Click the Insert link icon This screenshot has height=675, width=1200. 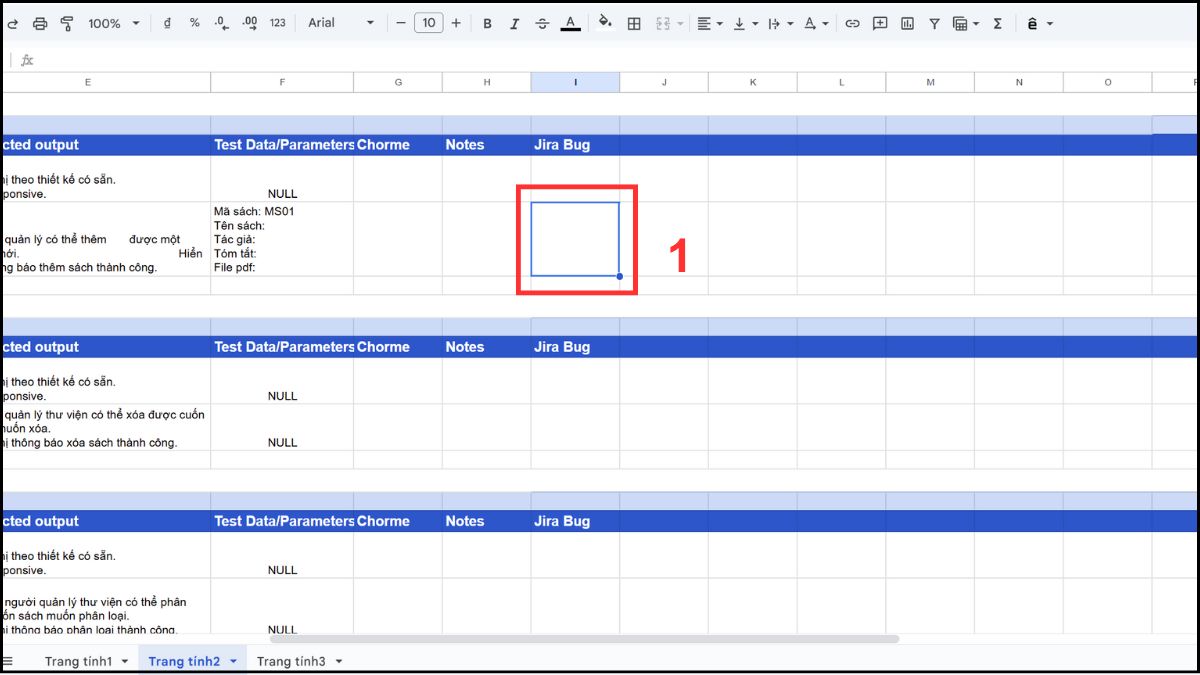(x=852, y=22)
